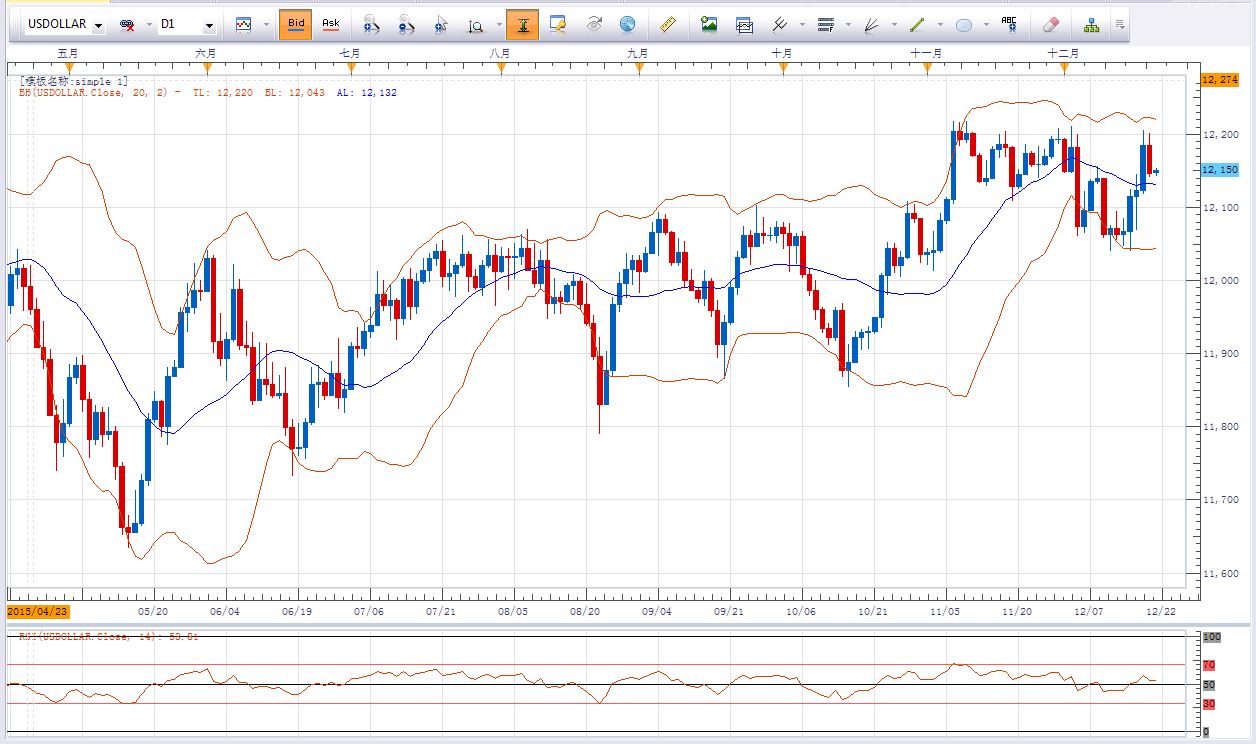Click the zoom out magnifier icon

tap(405, 25)
